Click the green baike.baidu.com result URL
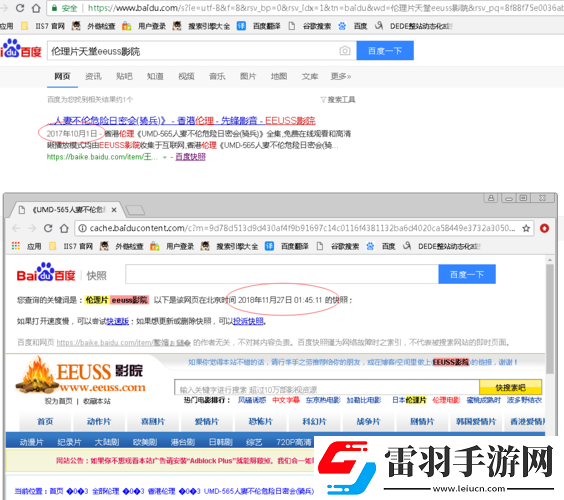Image resolution: width=564 pixels, height=500 pixels. point(102,157)
